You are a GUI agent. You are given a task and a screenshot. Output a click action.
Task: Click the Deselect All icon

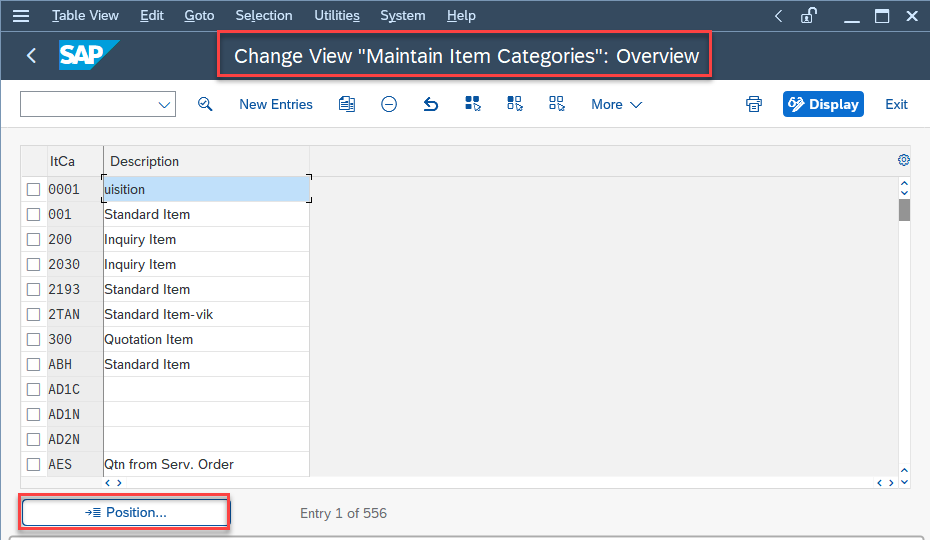556,104
